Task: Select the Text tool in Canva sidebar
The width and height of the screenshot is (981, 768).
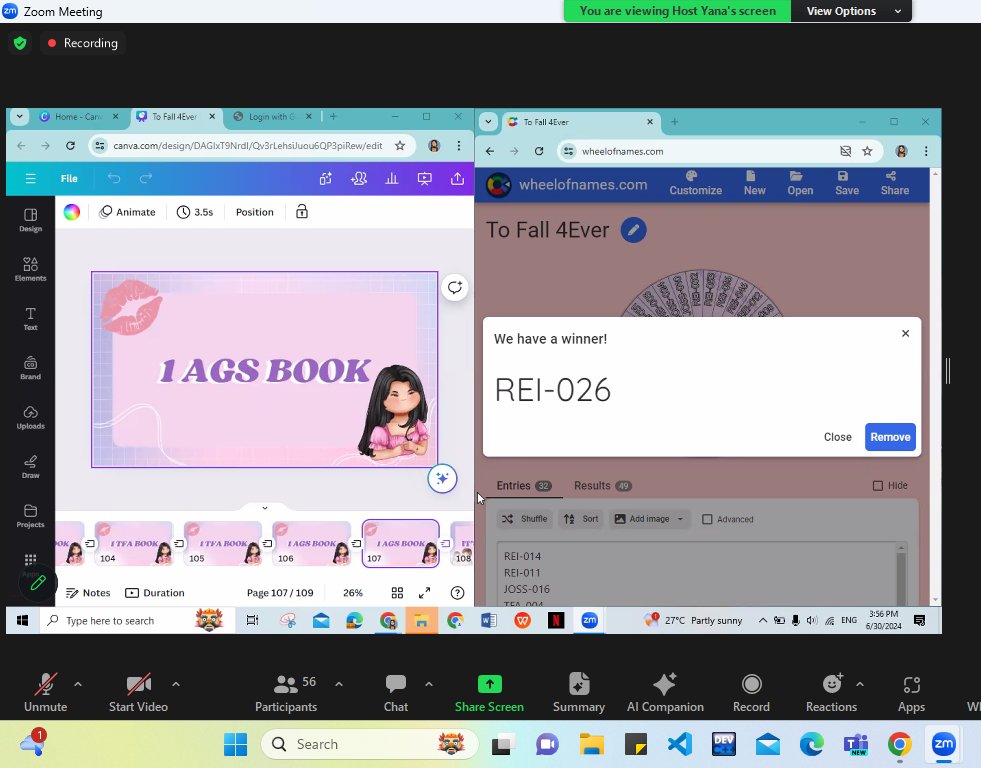Action: (30, 319)
